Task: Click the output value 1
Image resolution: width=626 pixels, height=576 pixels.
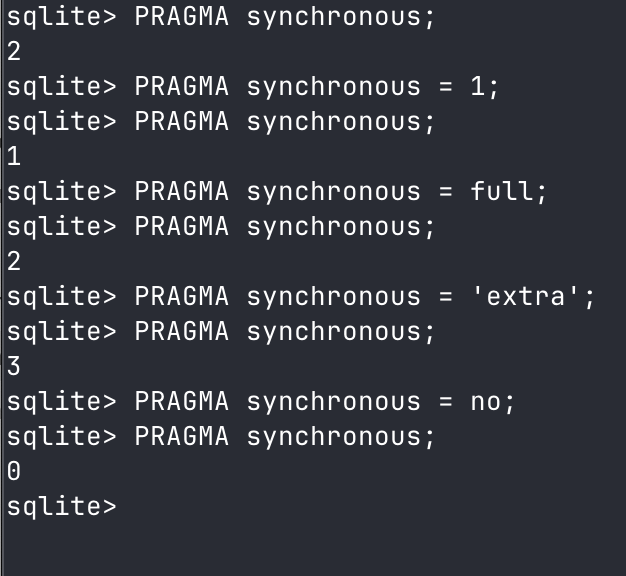Action: (x=13, y=156)
